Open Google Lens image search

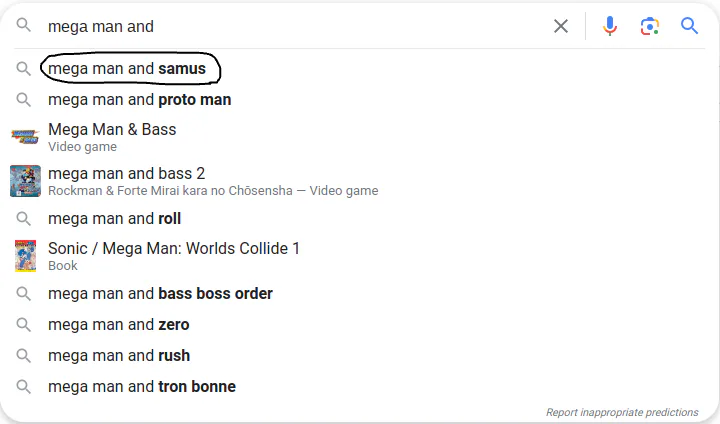click(x=650, y=26)
